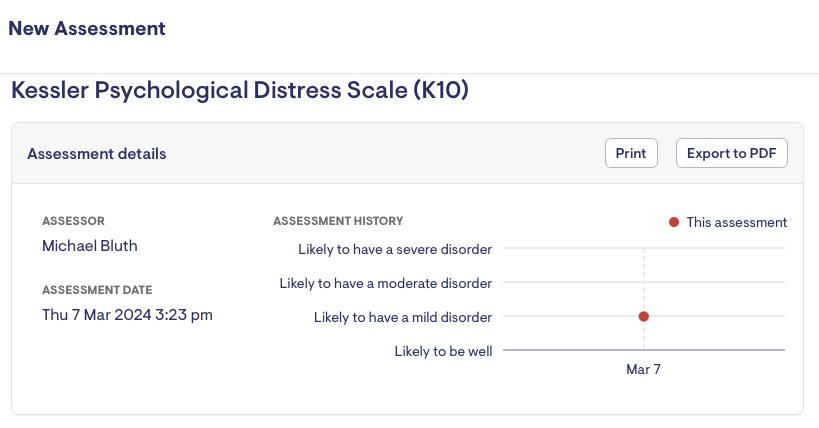Click "Likely to have a severe disorder" label
Screen dimensions: 819x428
(x=395, y=249)
